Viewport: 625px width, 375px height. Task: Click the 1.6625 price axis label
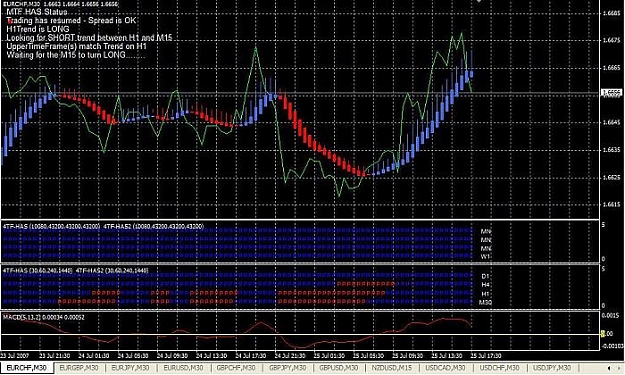click(612, 177)
